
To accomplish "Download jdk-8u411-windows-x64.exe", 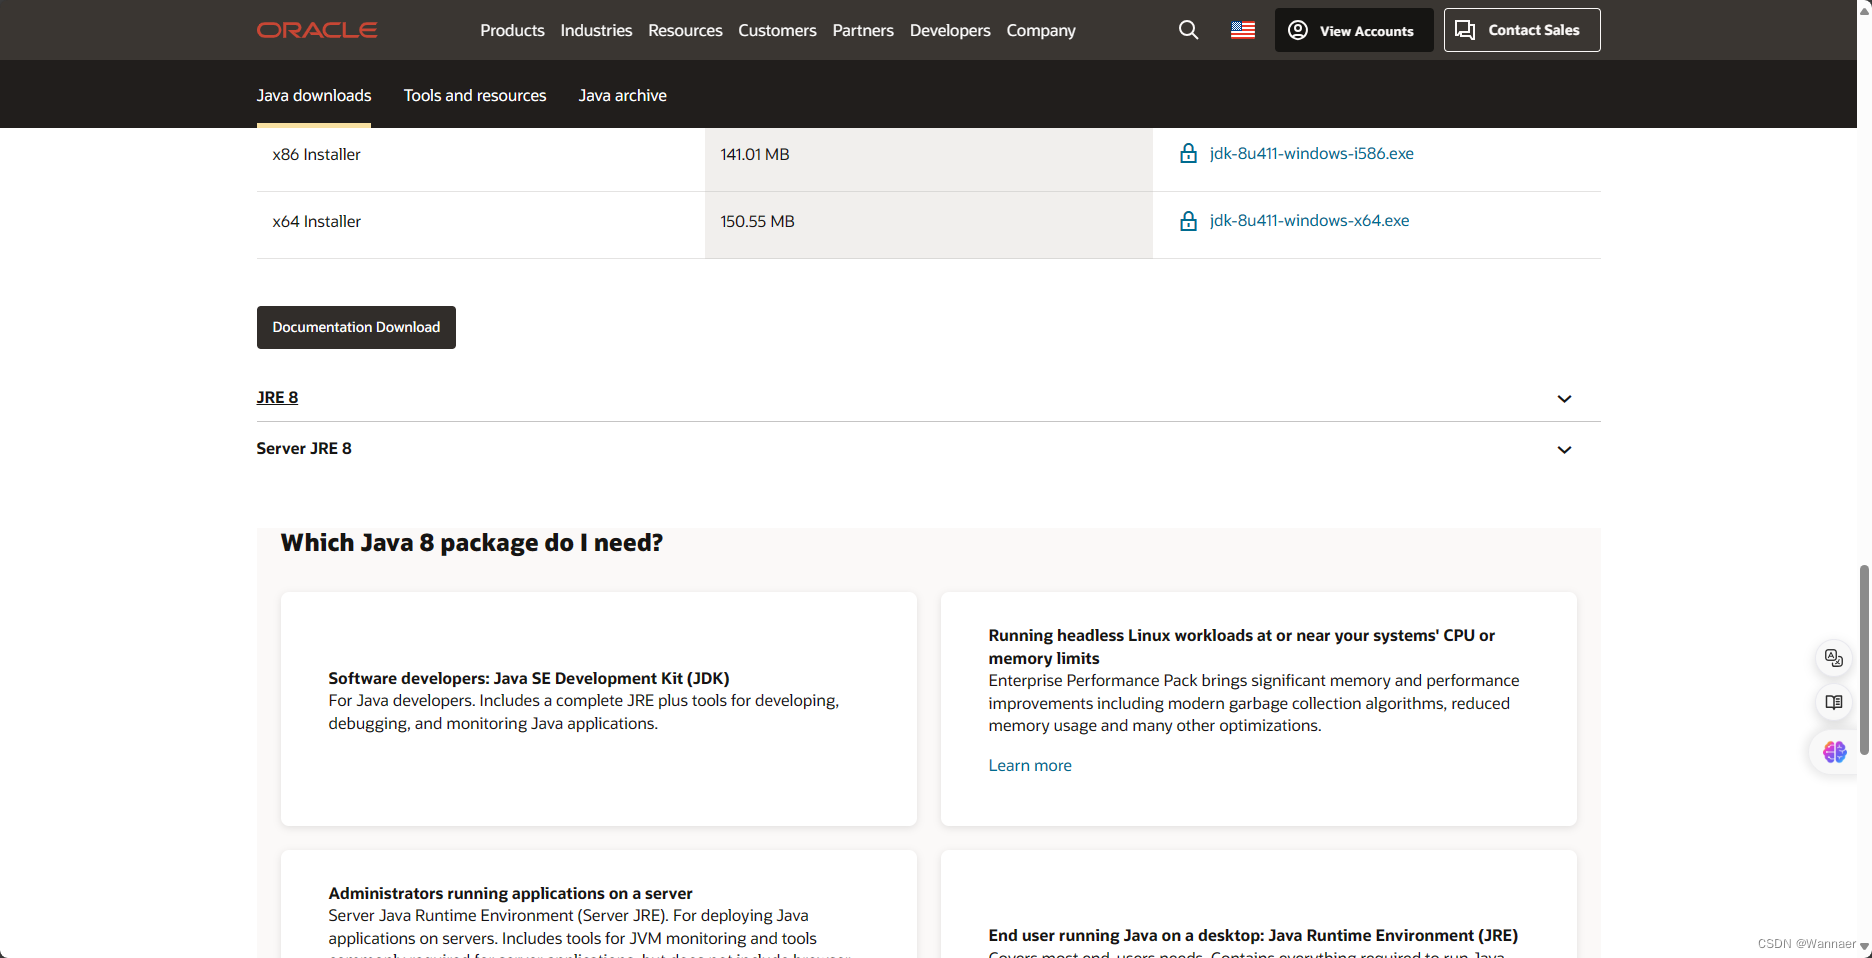I will click(1309, 220).
